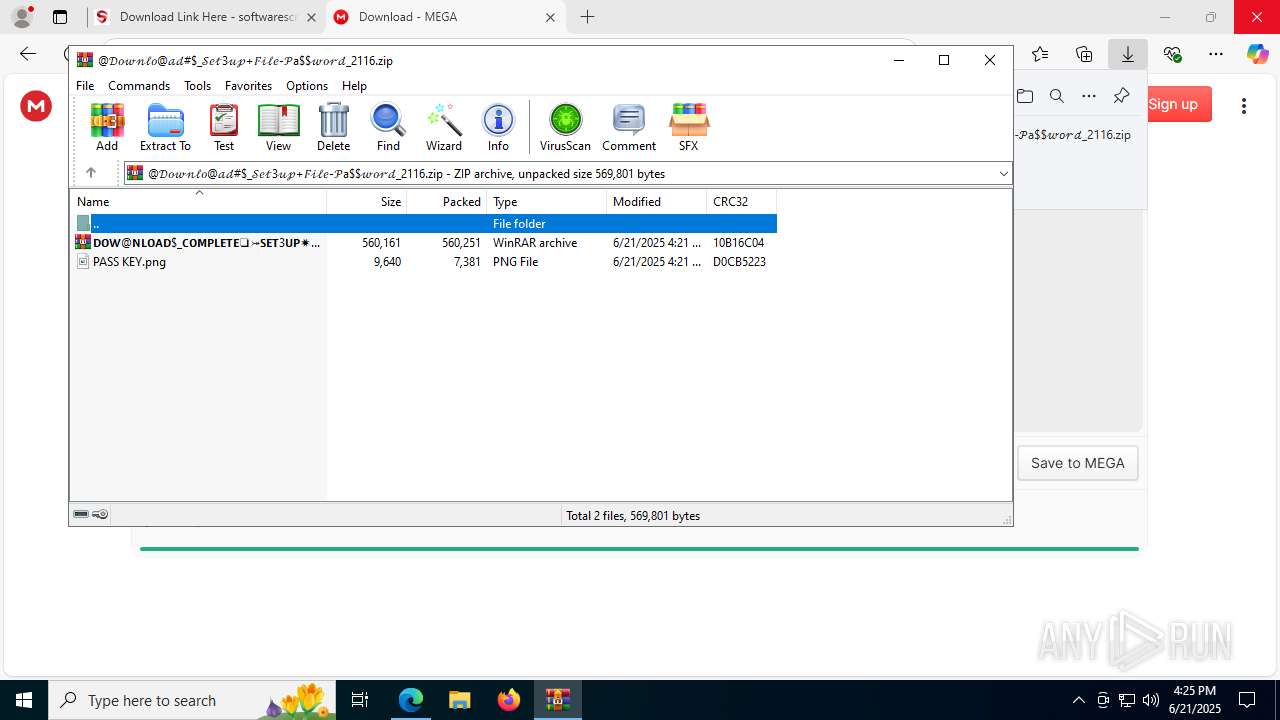Click the Delete trash can icon
Viewport: 1280px width, 720px height.
click(x=333, y=127)
